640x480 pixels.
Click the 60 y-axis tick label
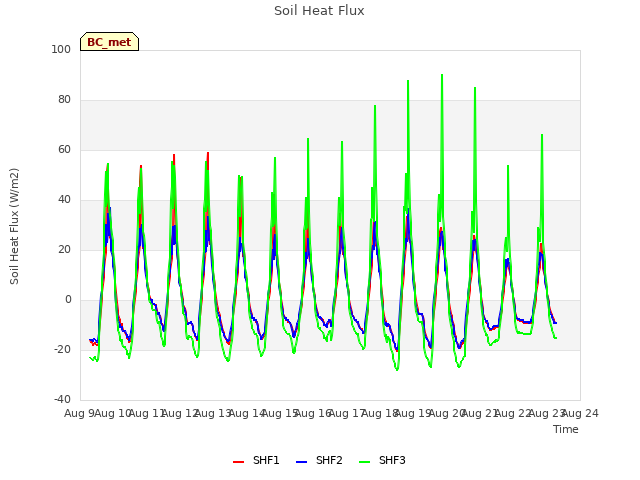click(x=64, y=149)
